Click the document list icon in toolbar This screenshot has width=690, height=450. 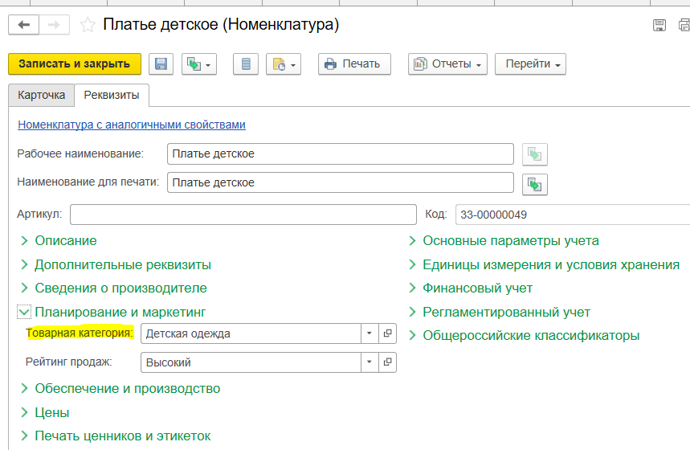click(246, 64)
